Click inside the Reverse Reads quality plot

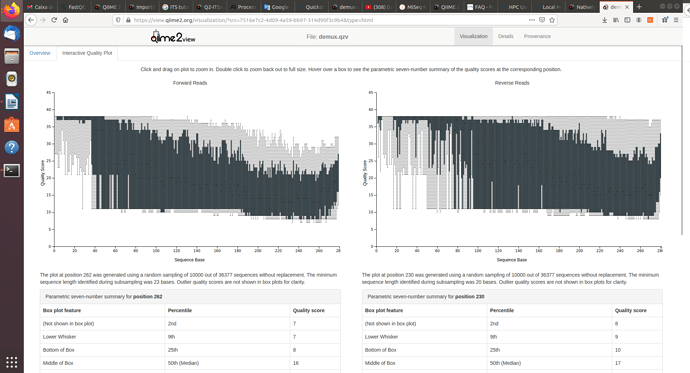tap(518, 169)
